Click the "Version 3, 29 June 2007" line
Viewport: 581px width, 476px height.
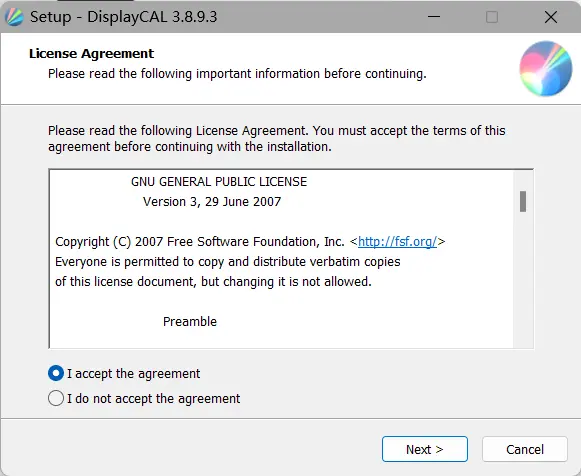(212, 202)
